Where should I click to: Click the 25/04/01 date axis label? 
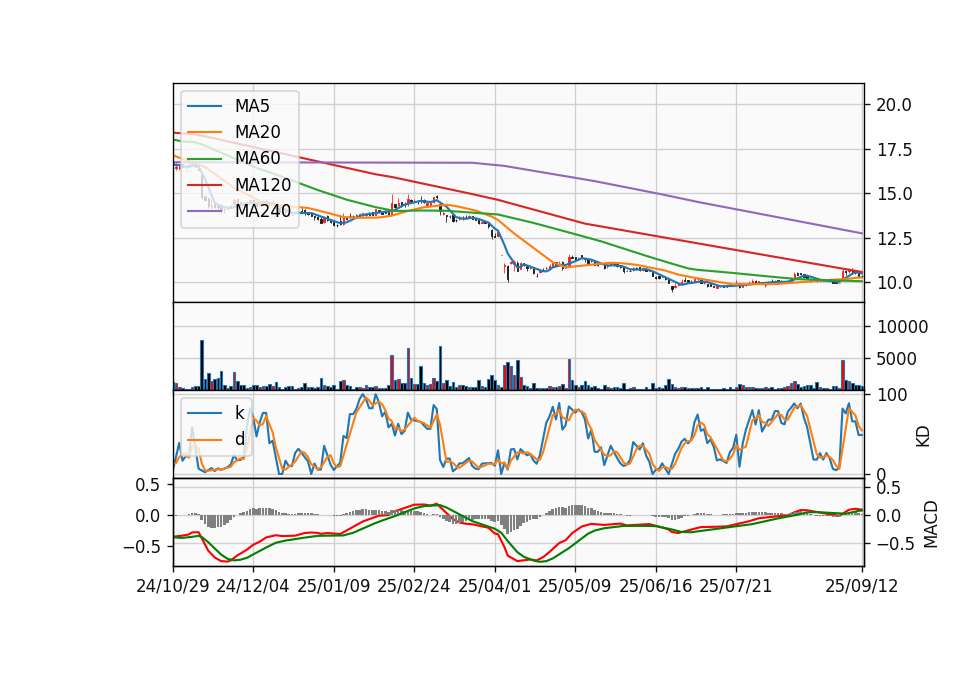pyautogui.click(x=494, y=586)
